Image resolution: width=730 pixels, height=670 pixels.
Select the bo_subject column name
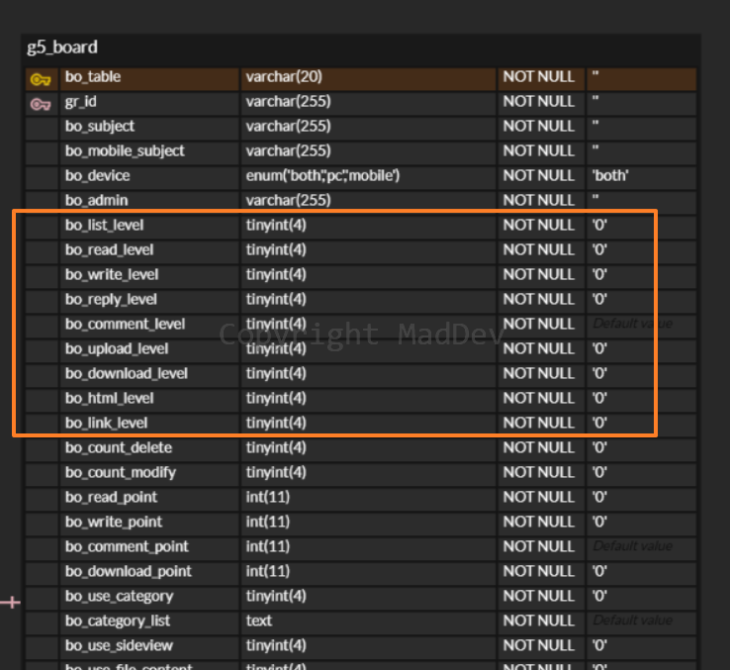pos(100,126)
